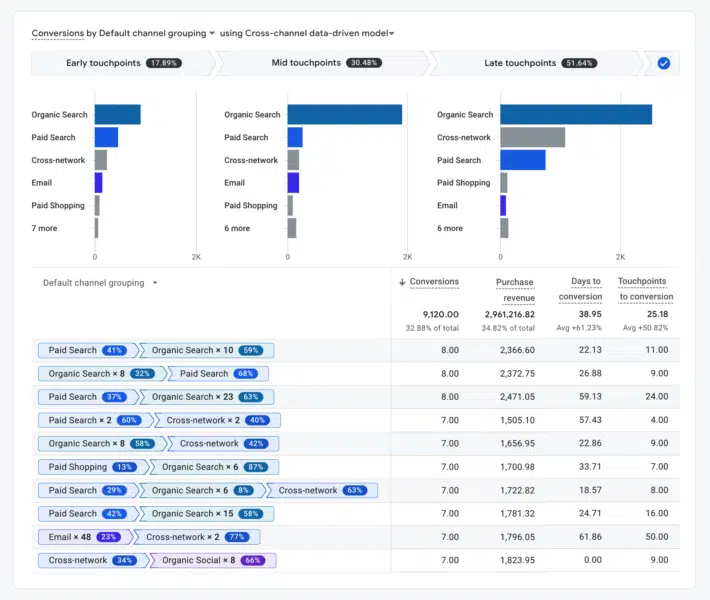Click the Organic Search bar in Early touchpoints

click(x=117, y=115)
